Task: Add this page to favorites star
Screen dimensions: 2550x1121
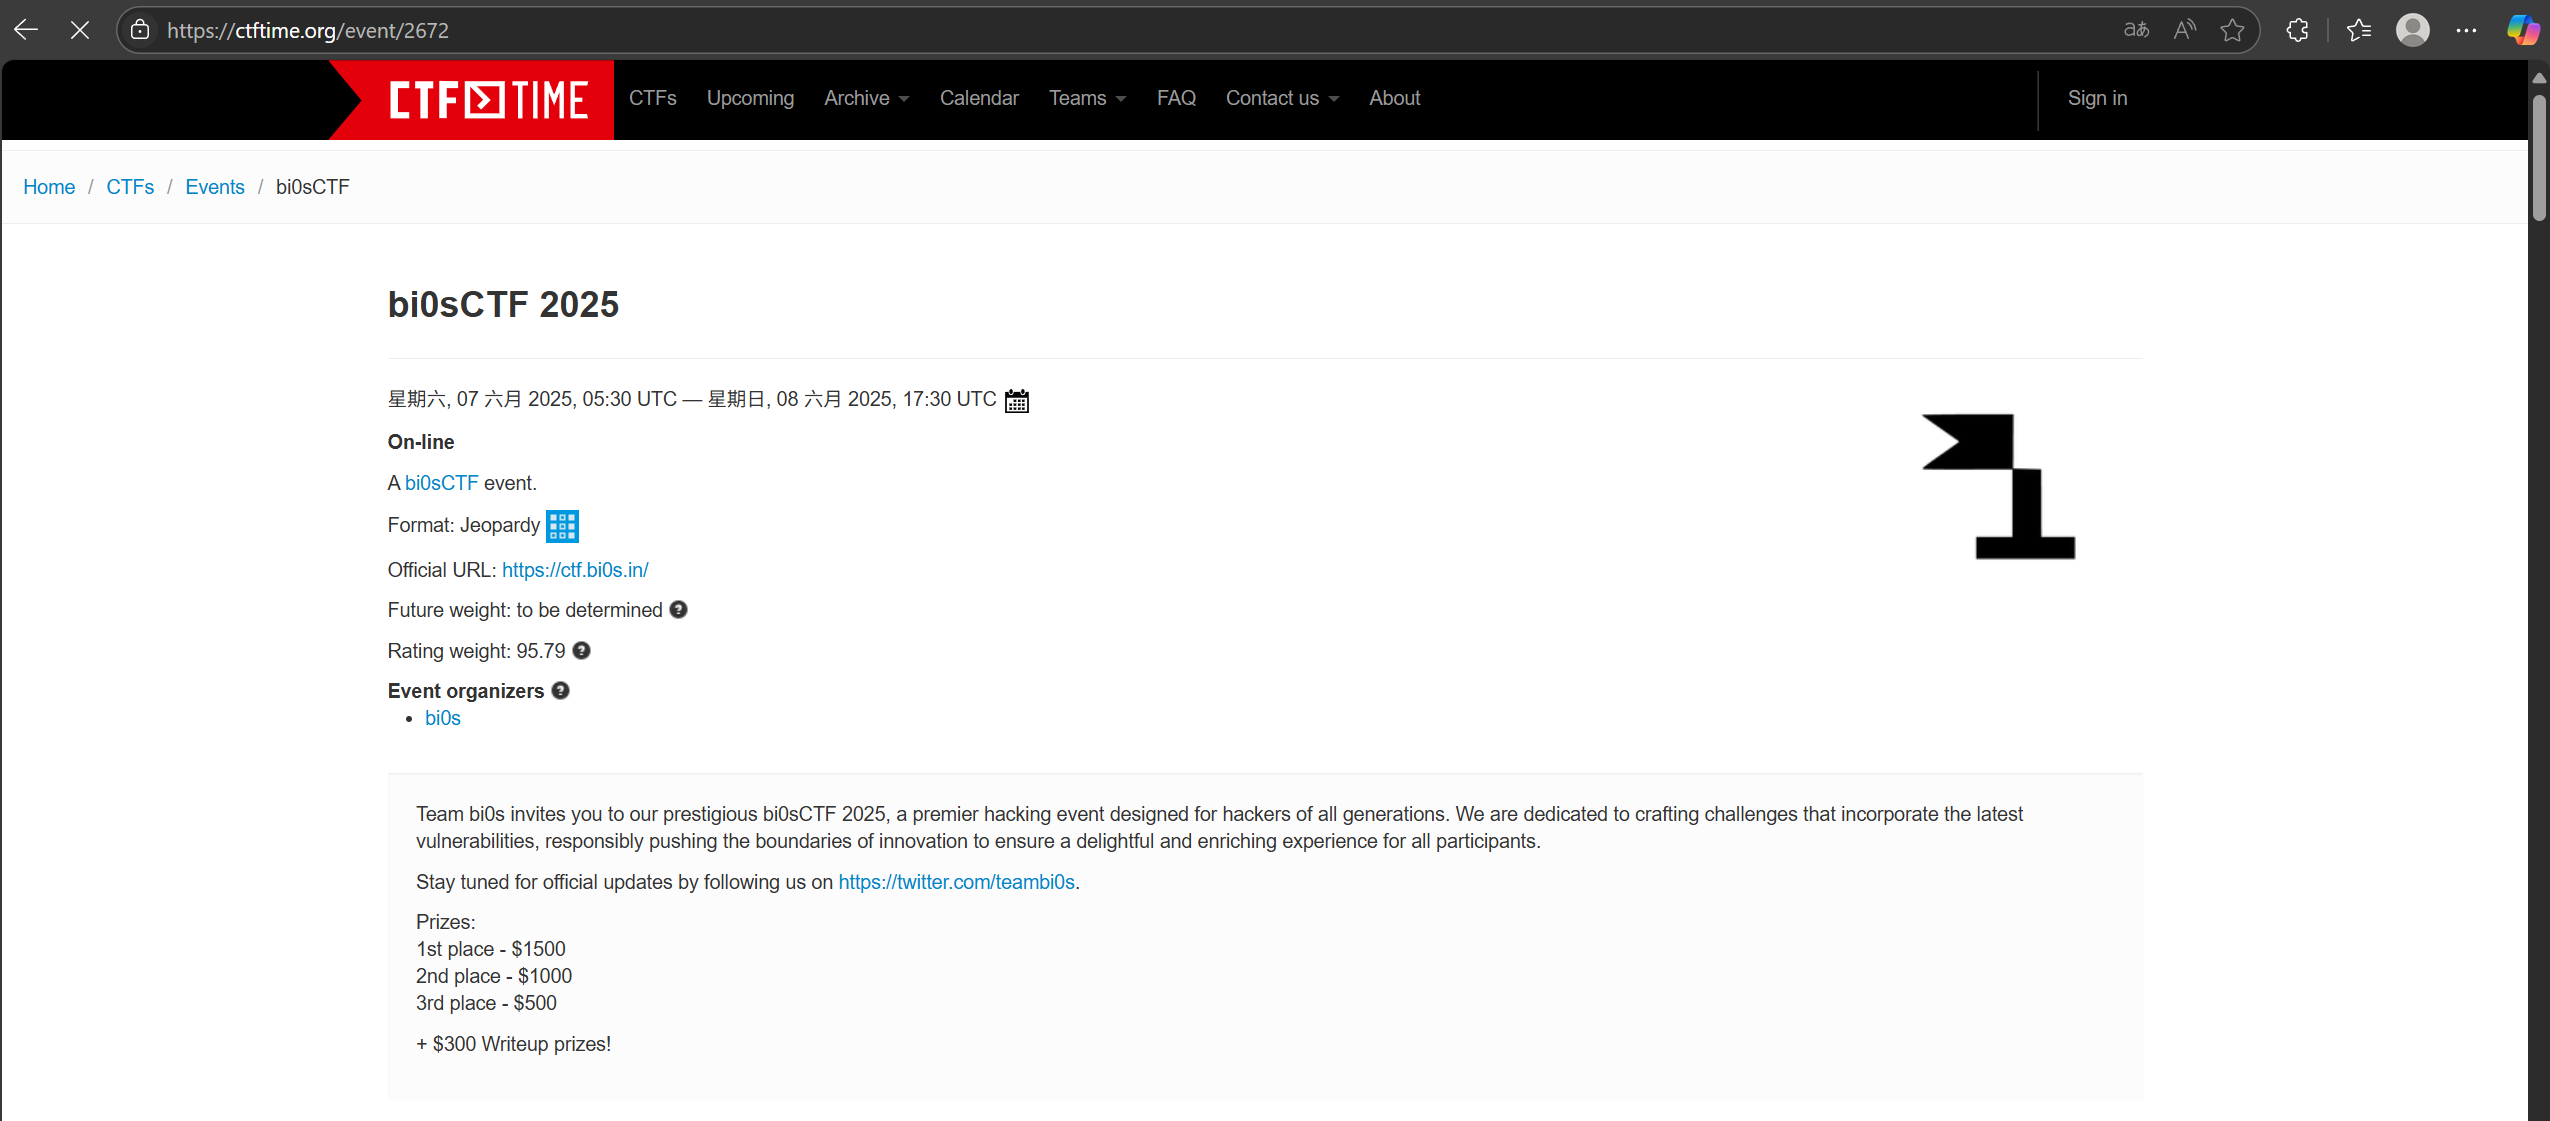Action: click(2231, 30)
